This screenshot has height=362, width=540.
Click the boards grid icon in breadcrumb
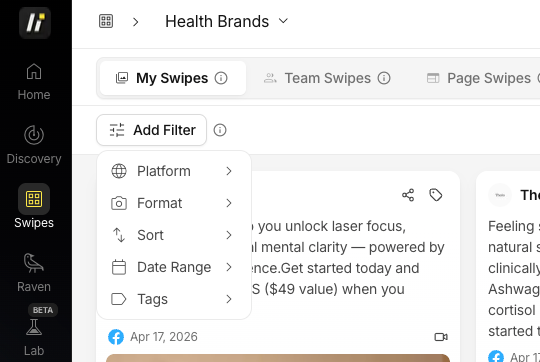106,21
